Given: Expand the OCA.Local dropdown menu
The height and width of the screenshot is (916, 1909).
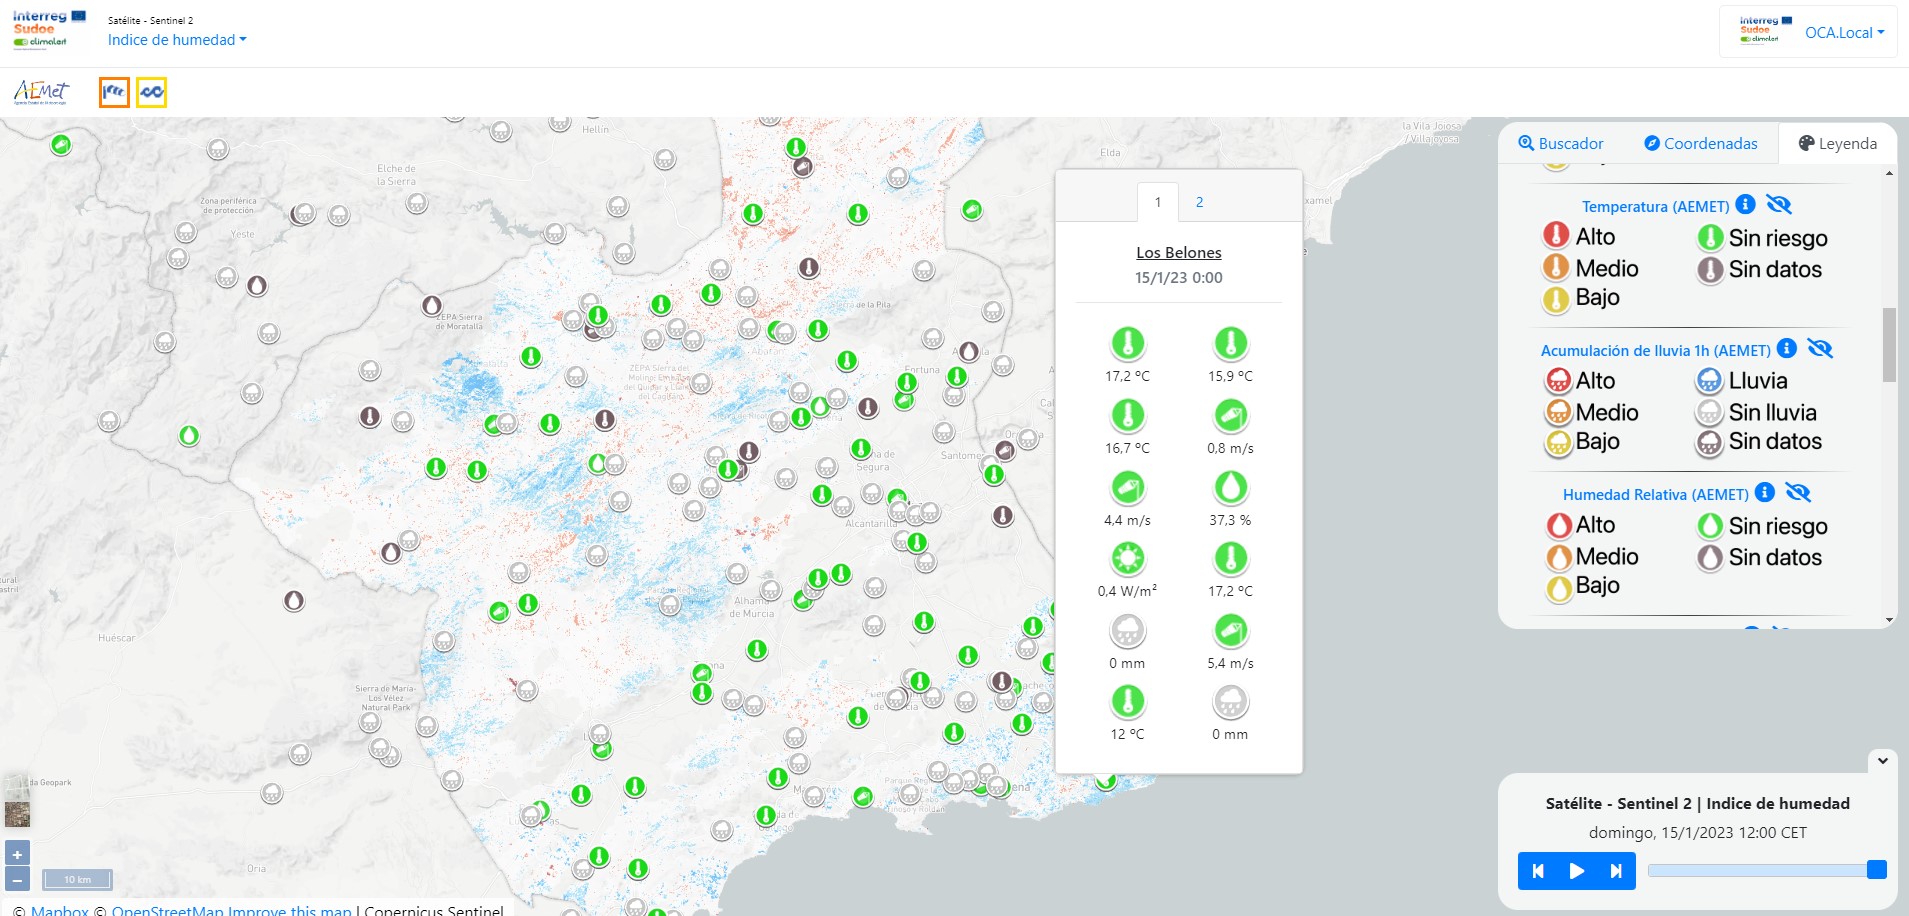Looking at the screenshot, I should [1843, 32].
